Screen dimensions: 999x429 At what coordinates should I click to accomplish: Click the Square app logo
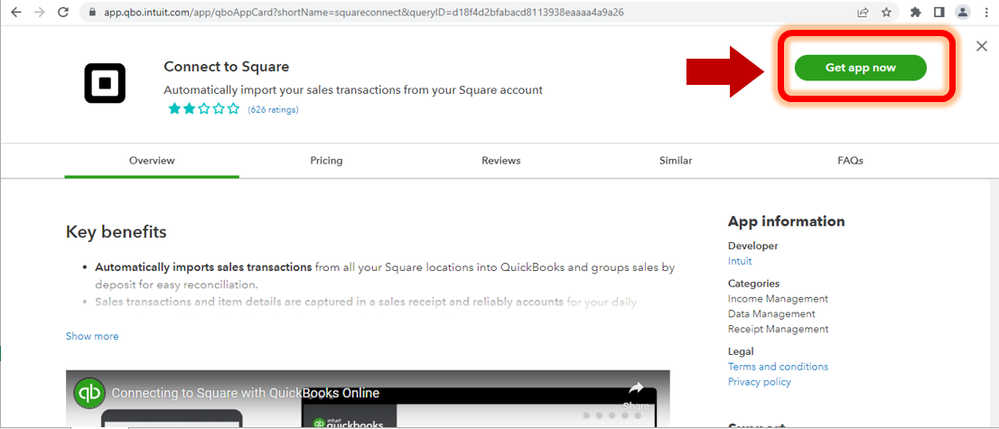click(x=105, y=84)
